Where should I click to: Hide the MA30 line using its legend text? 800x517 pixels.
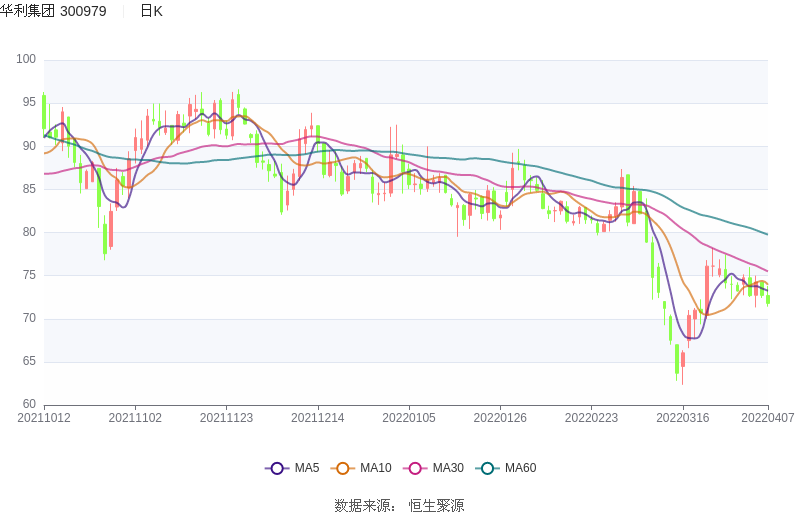448,468
